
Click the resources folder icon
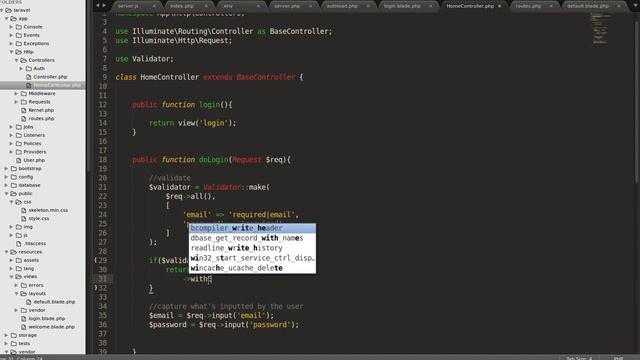14,252
